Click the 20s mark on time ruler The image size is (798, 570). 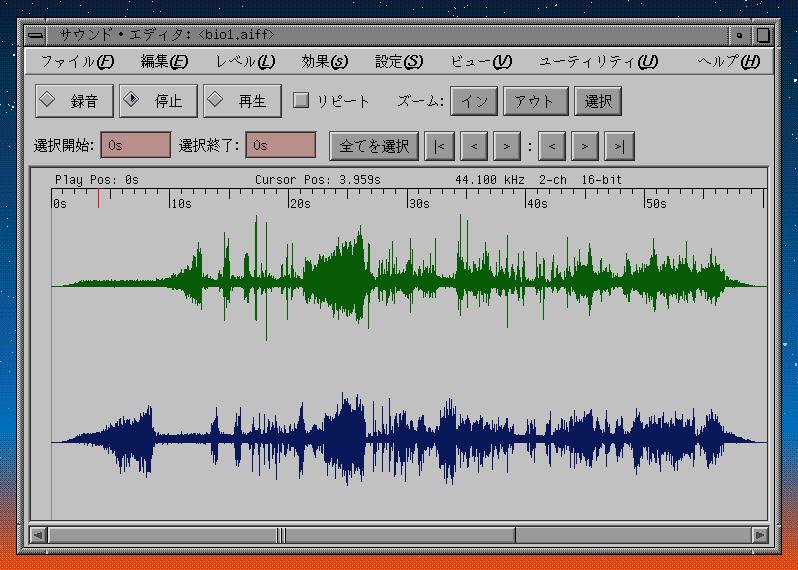point(300,204)
